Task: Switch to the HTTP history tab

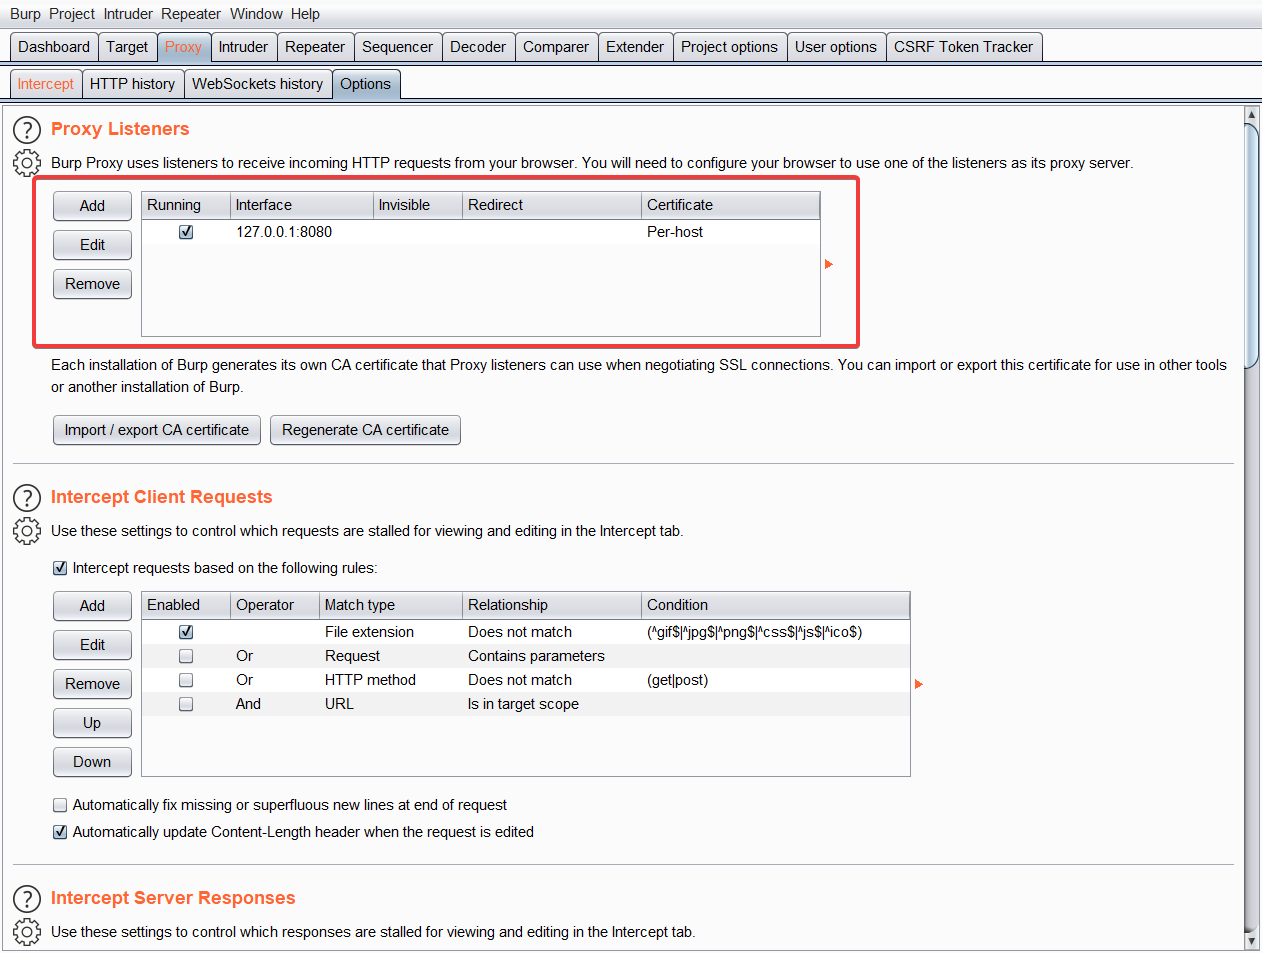Action: pos(132,84)
